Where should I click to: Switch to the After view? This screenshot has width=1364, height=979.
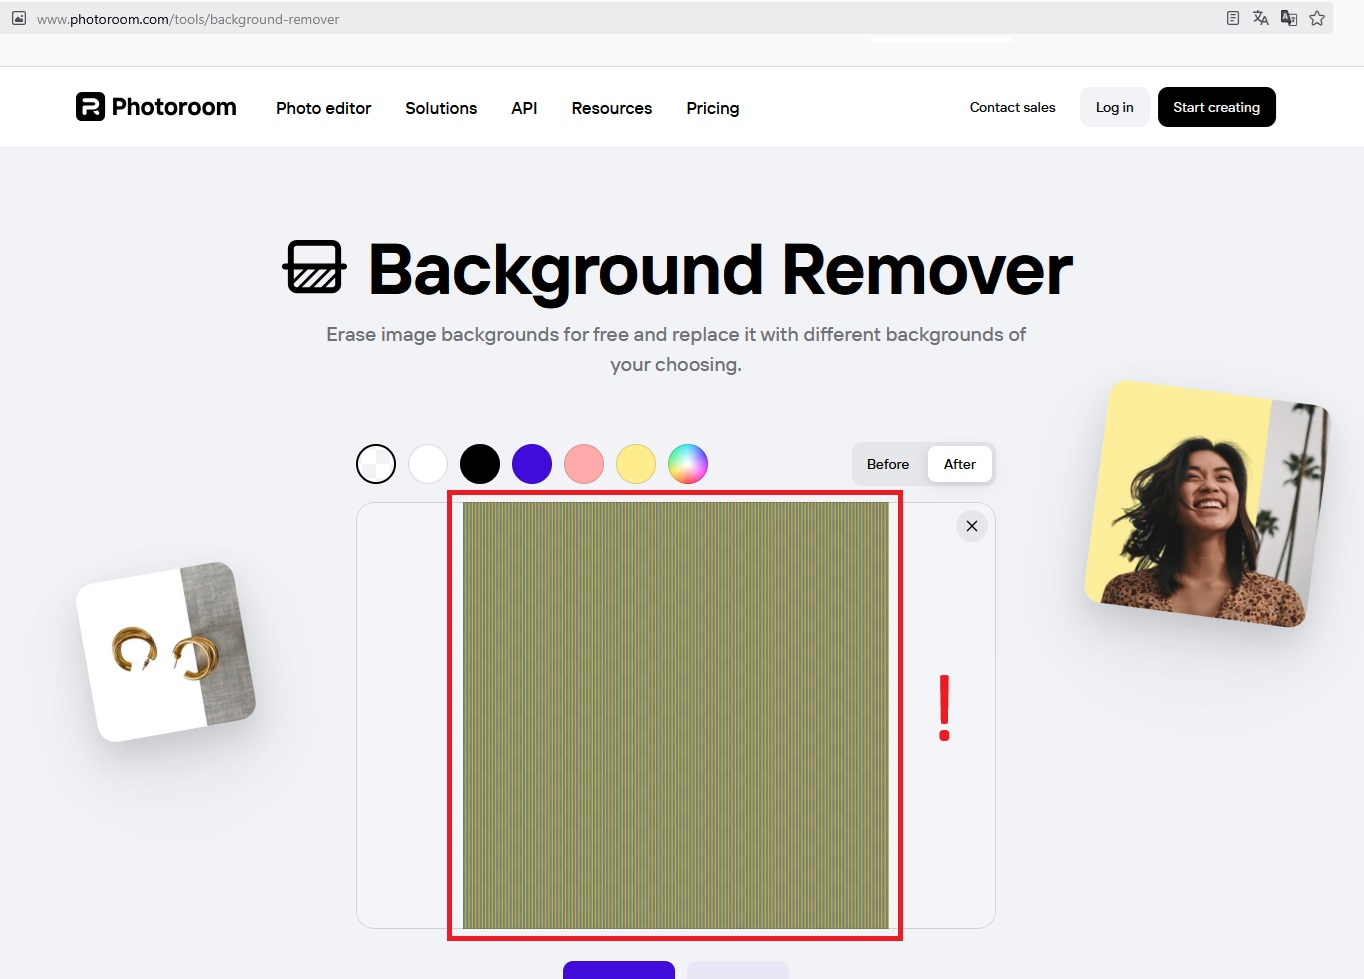(960, 464)
